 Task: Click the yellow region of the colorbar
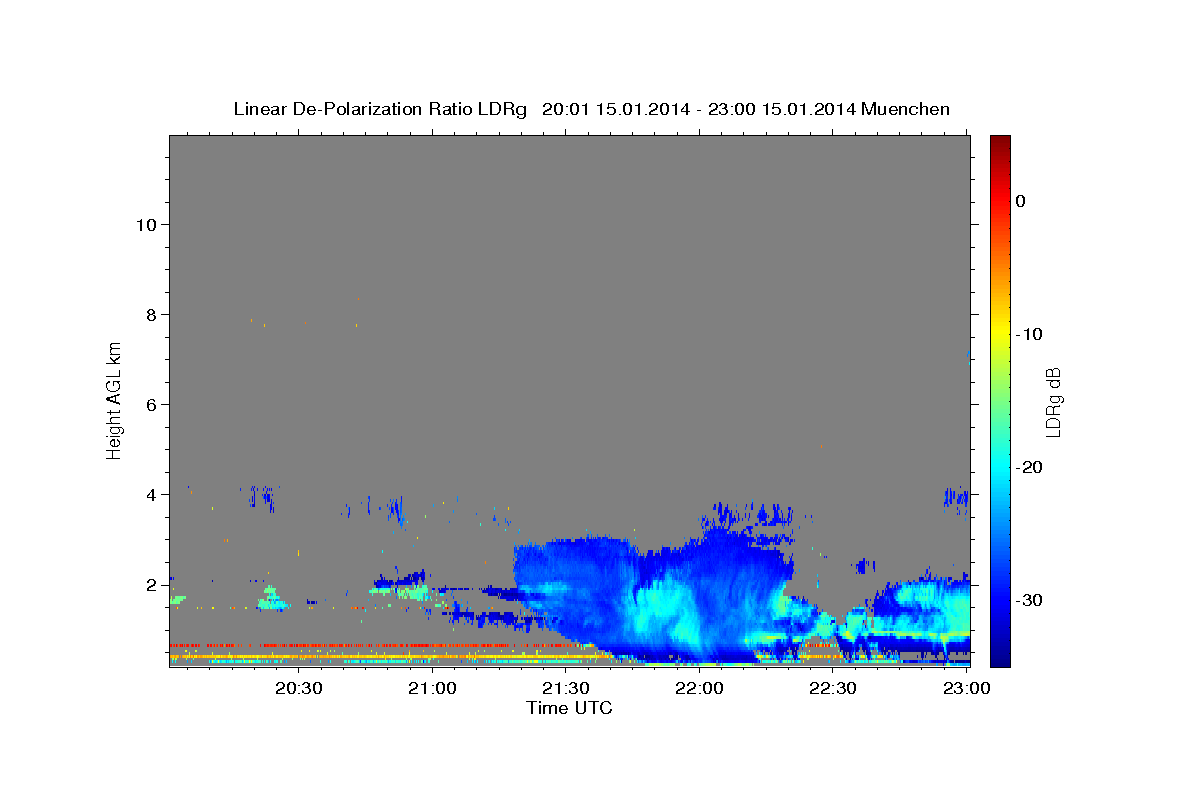click(x=1000, y=330)
